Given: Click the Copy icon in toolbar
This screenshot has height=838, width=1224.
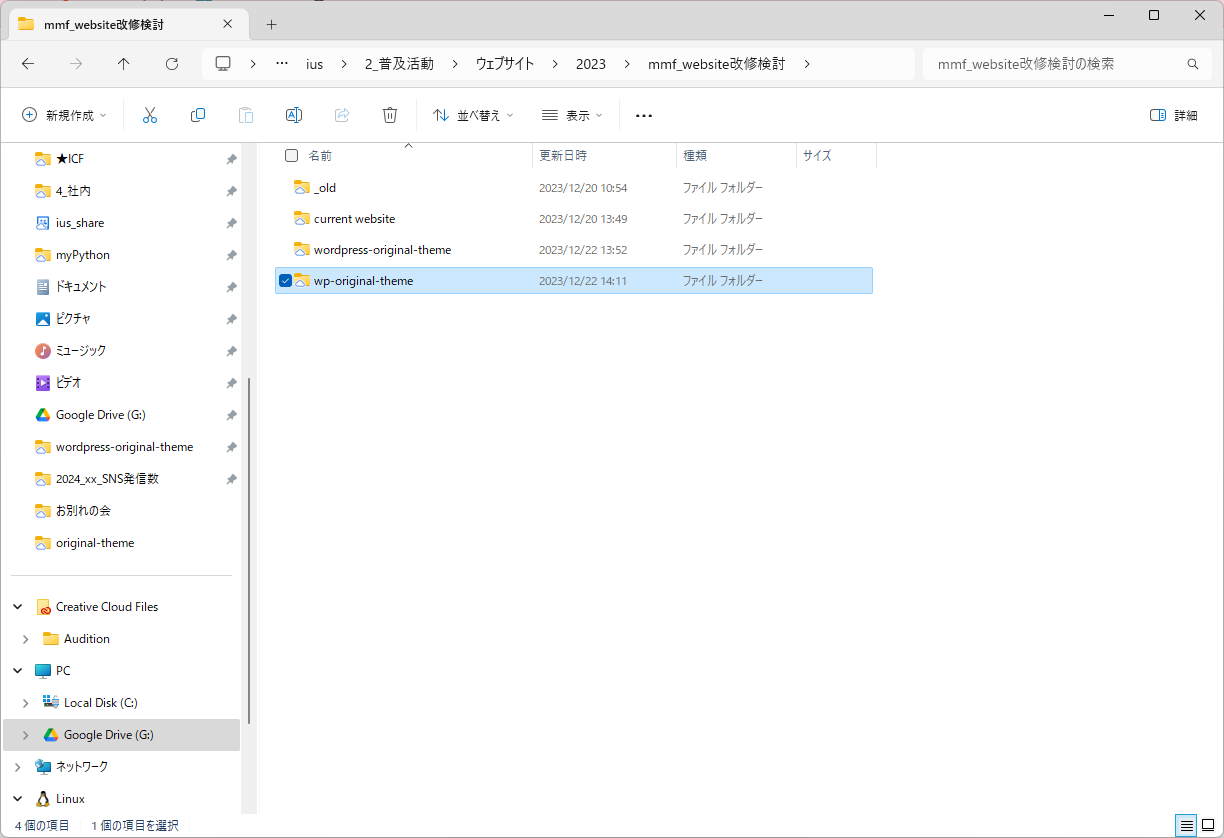Looking at the screenshot, I should [198, 115].
